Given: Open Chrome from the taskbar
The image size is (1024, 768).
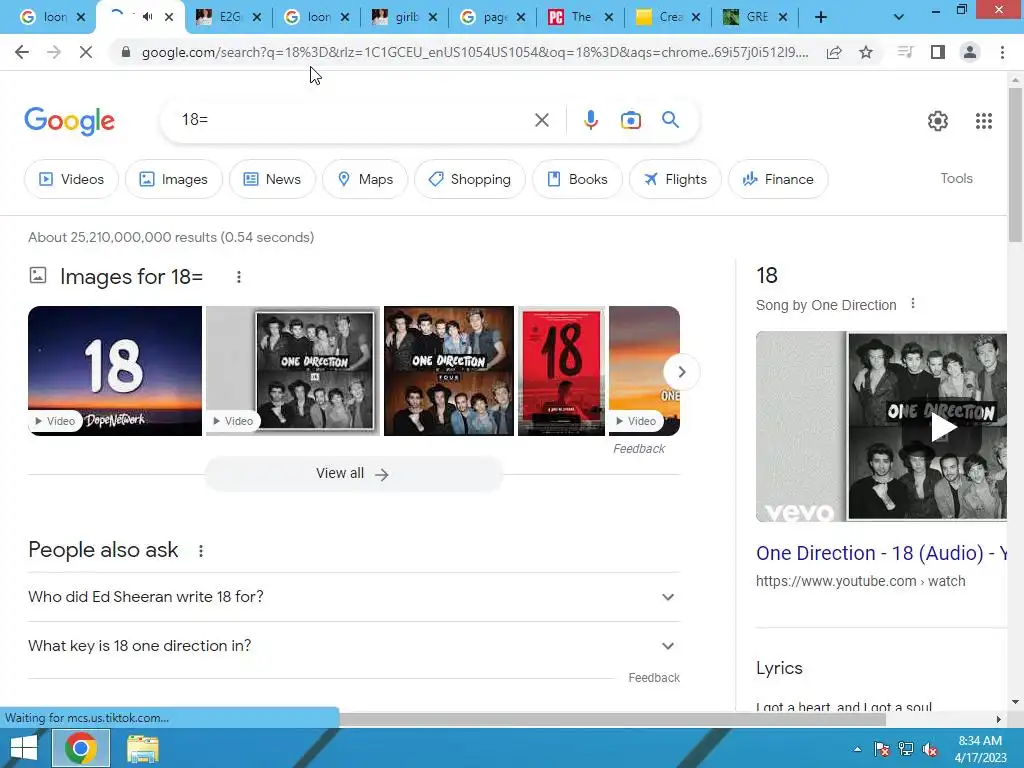Looking at the screenshot, I should point(81,748).
